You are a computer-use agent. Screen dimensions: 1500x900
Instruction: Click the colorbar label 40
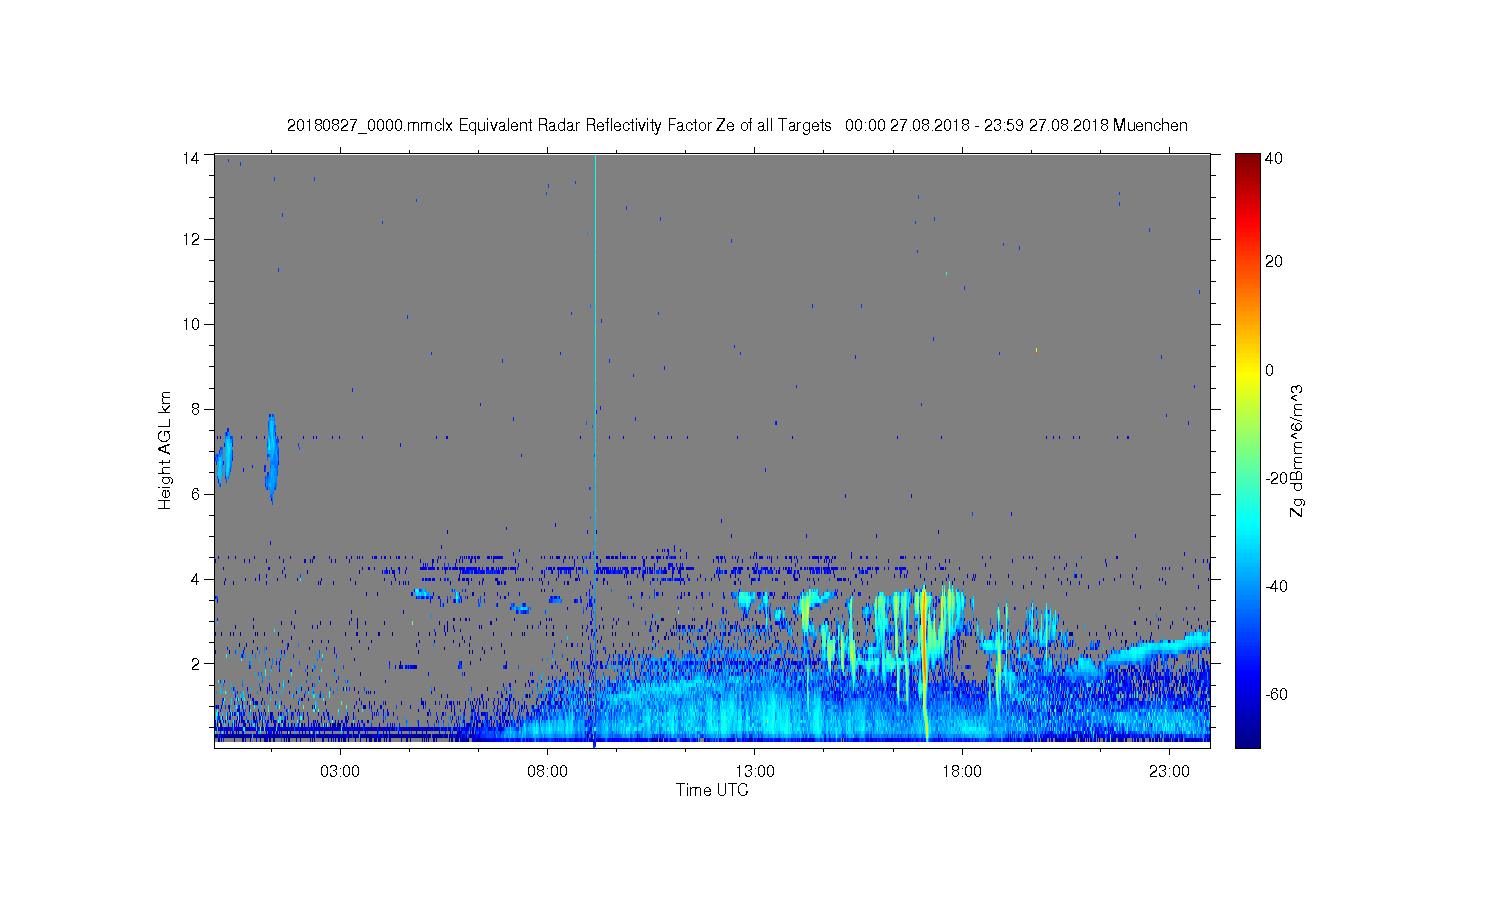tap(1274, 158)
